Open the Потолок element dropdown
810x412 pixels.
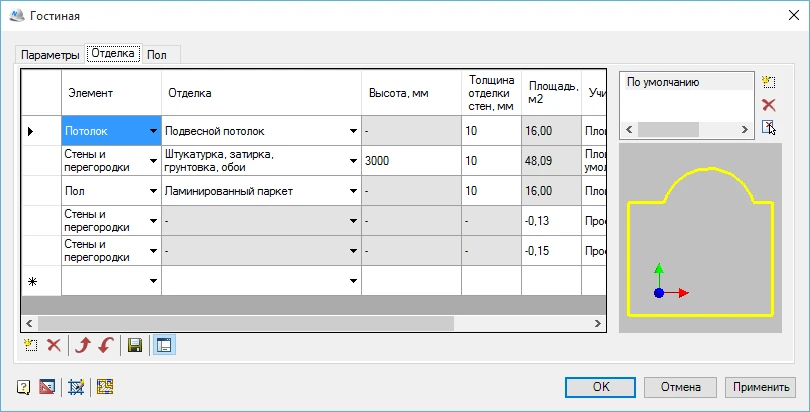click(153, 131)
